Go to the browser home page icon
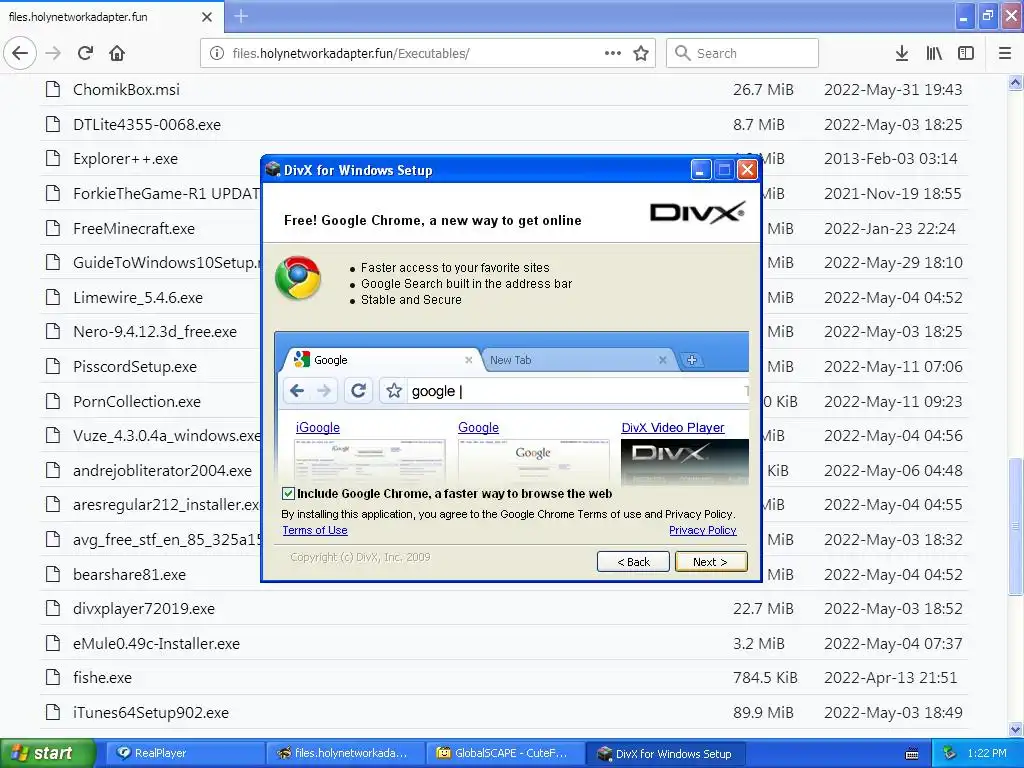 [x=117, y=53]
